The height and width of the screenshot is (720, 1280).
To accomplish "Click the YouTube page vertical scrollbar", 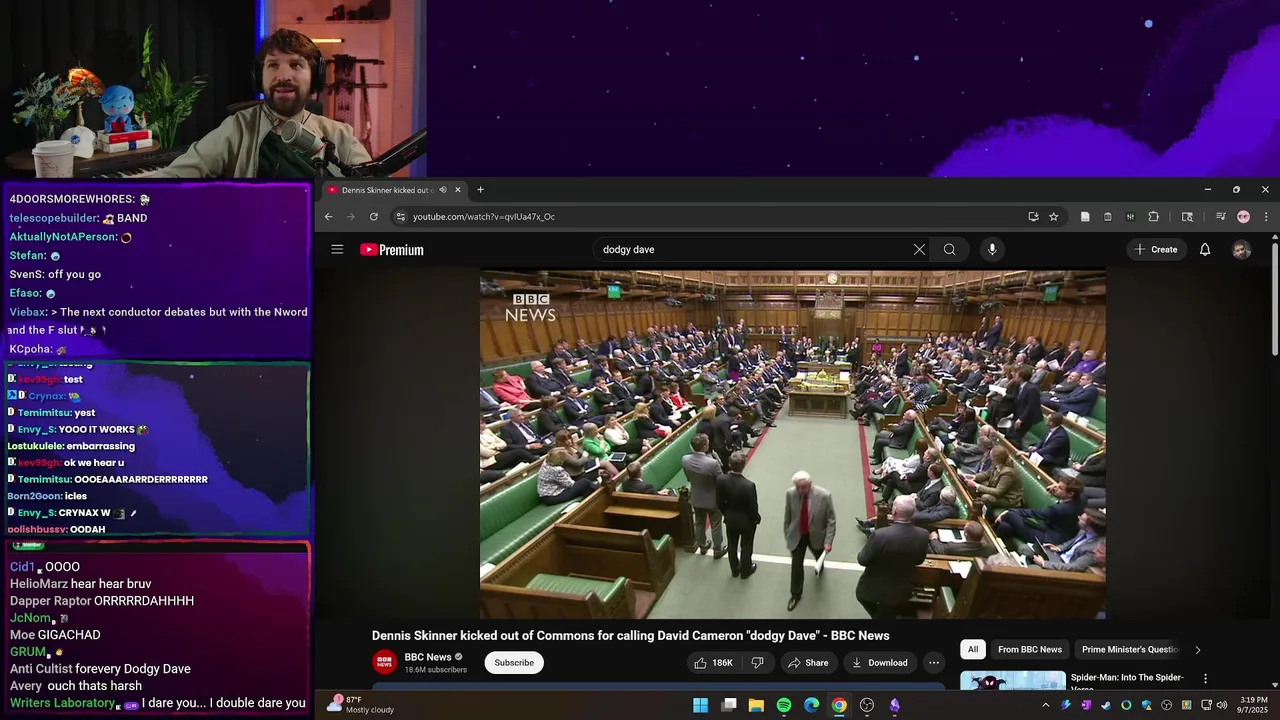I will (x=1274, y=300).
